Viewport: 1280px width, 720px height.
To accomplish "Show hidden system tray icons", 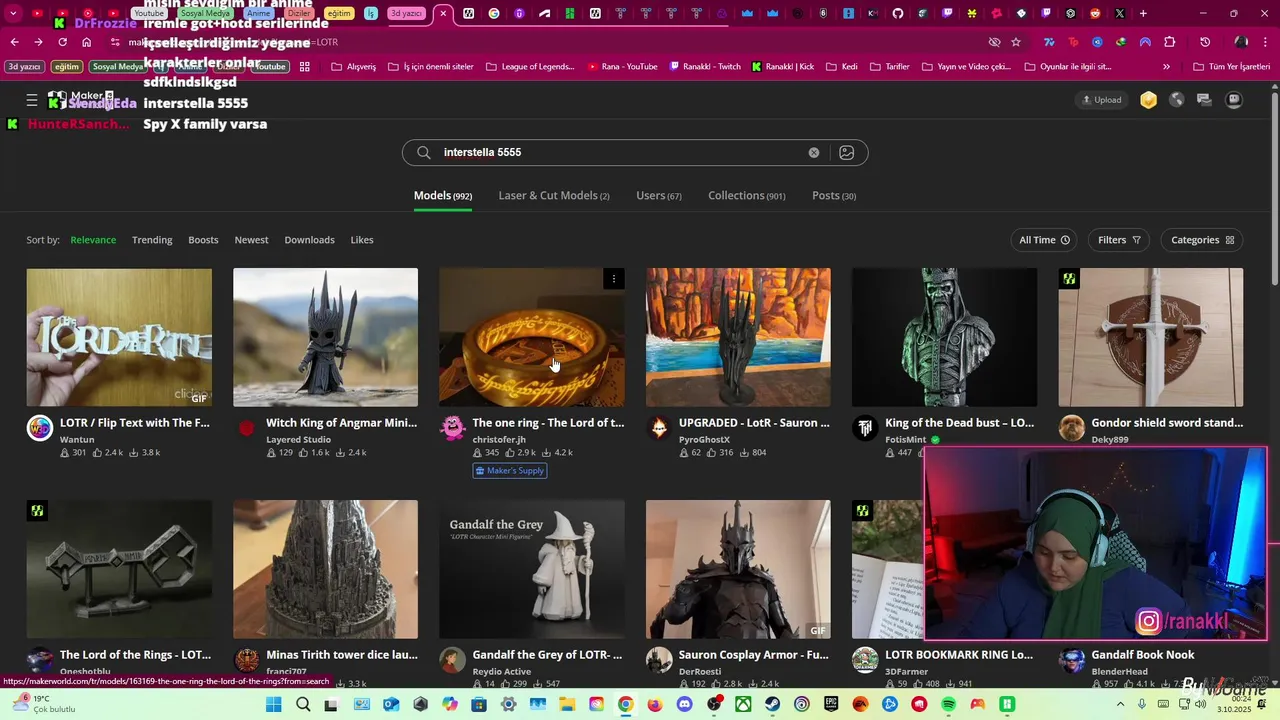I will 1120,704.
